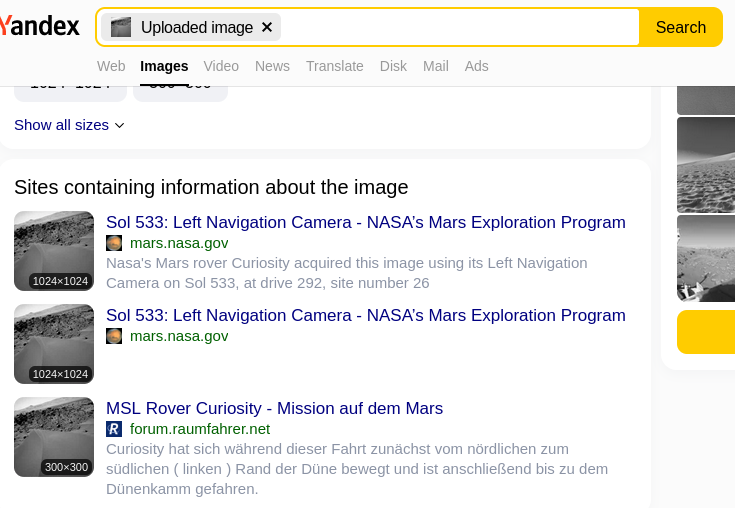Click raumfahrer.net R favicon

[x=114, y=429]
